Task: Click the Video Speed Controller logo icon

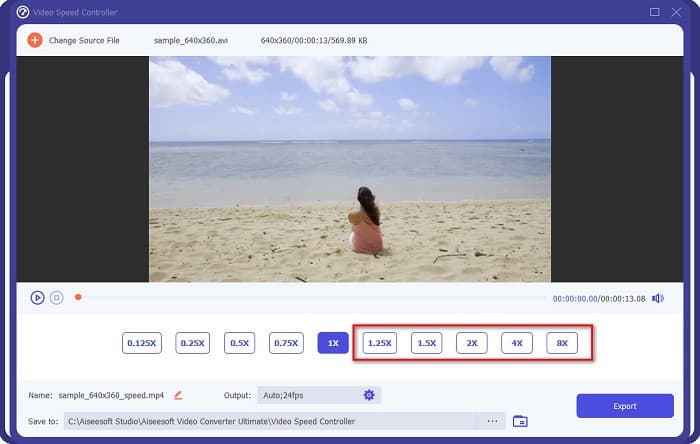Action: pyautogui.click(x=23, y=12)
